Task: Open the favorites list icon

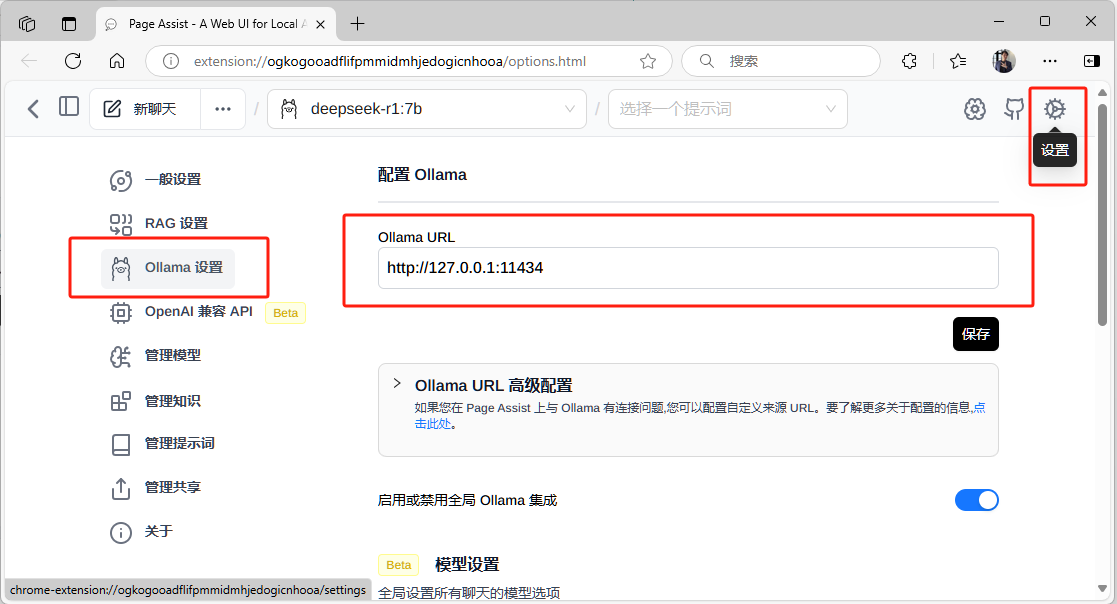Action: pos(958,61)
